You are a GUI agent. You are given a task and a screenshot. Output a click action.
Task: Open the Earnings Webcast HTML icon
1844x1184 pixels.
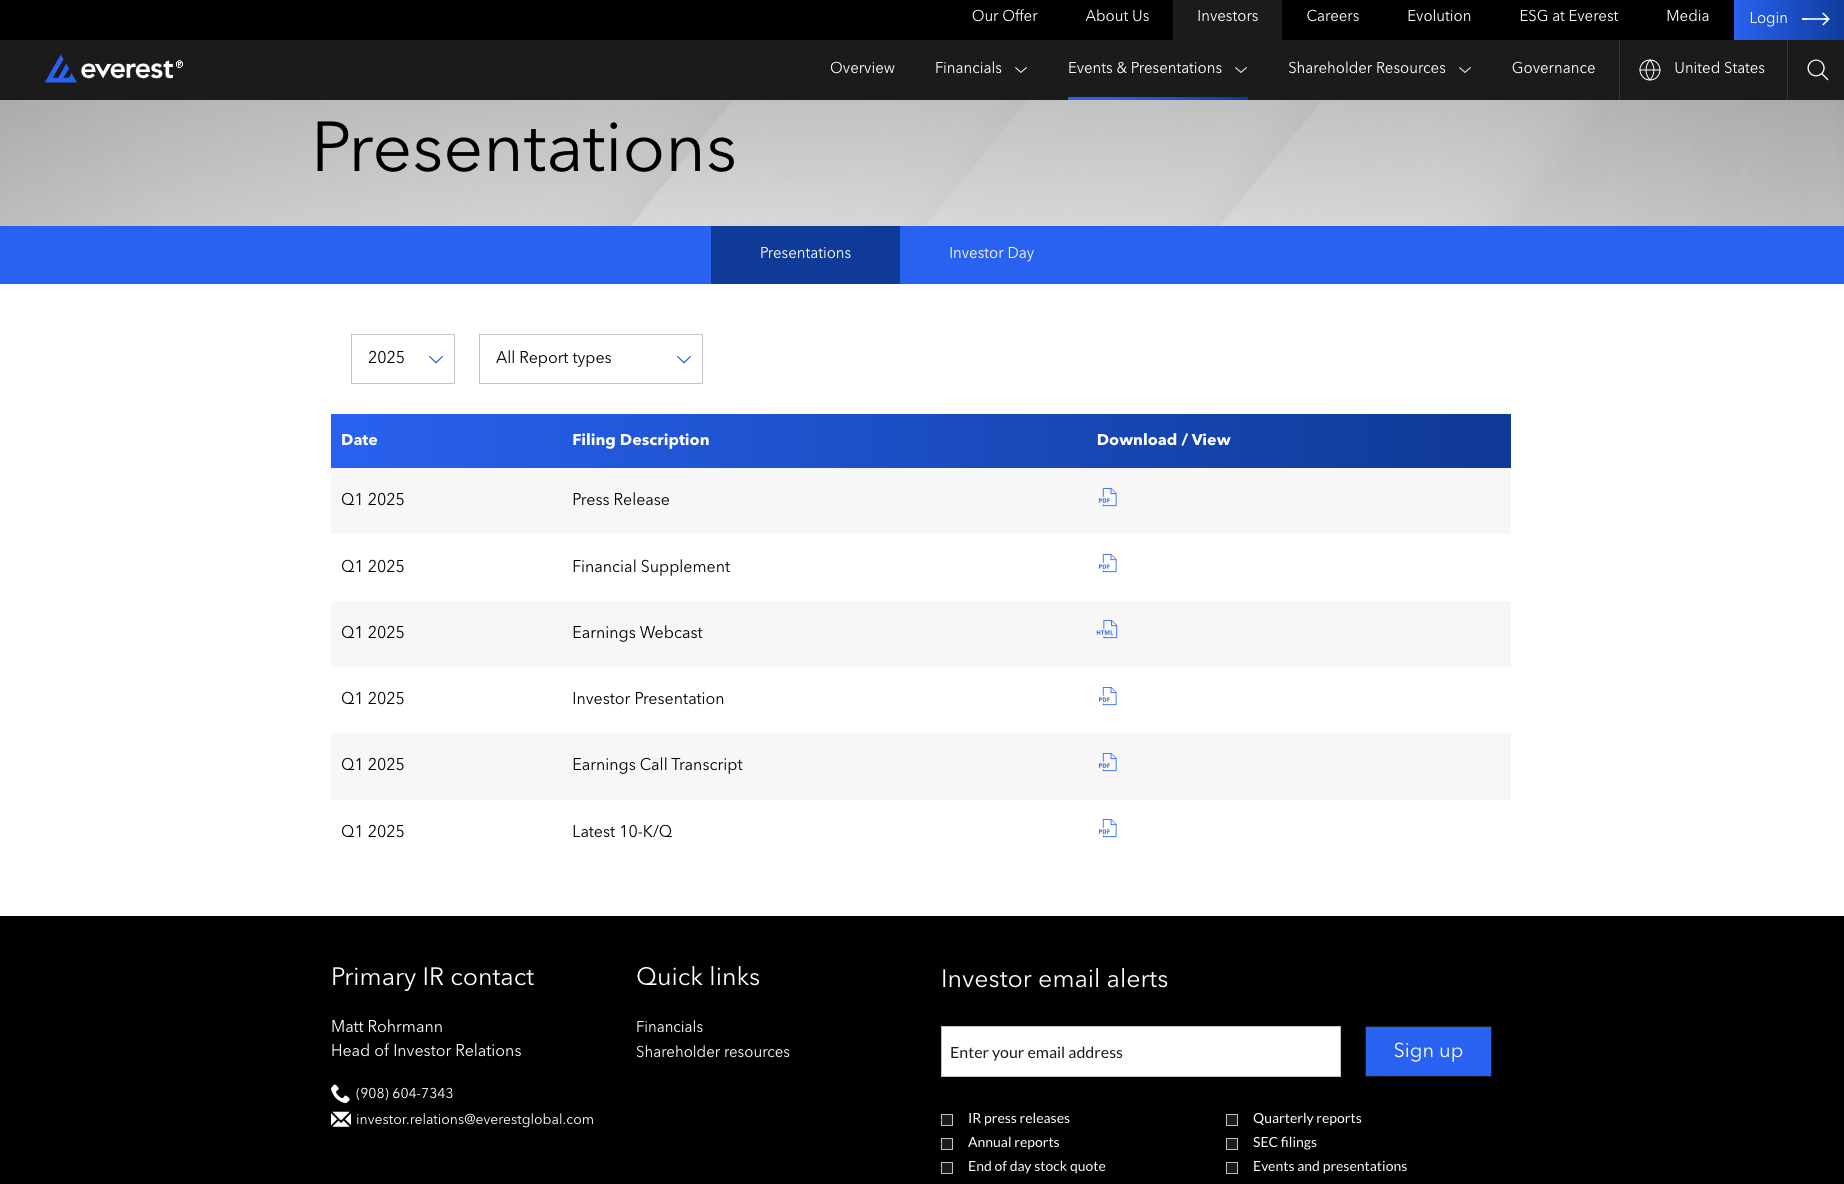1107,629
